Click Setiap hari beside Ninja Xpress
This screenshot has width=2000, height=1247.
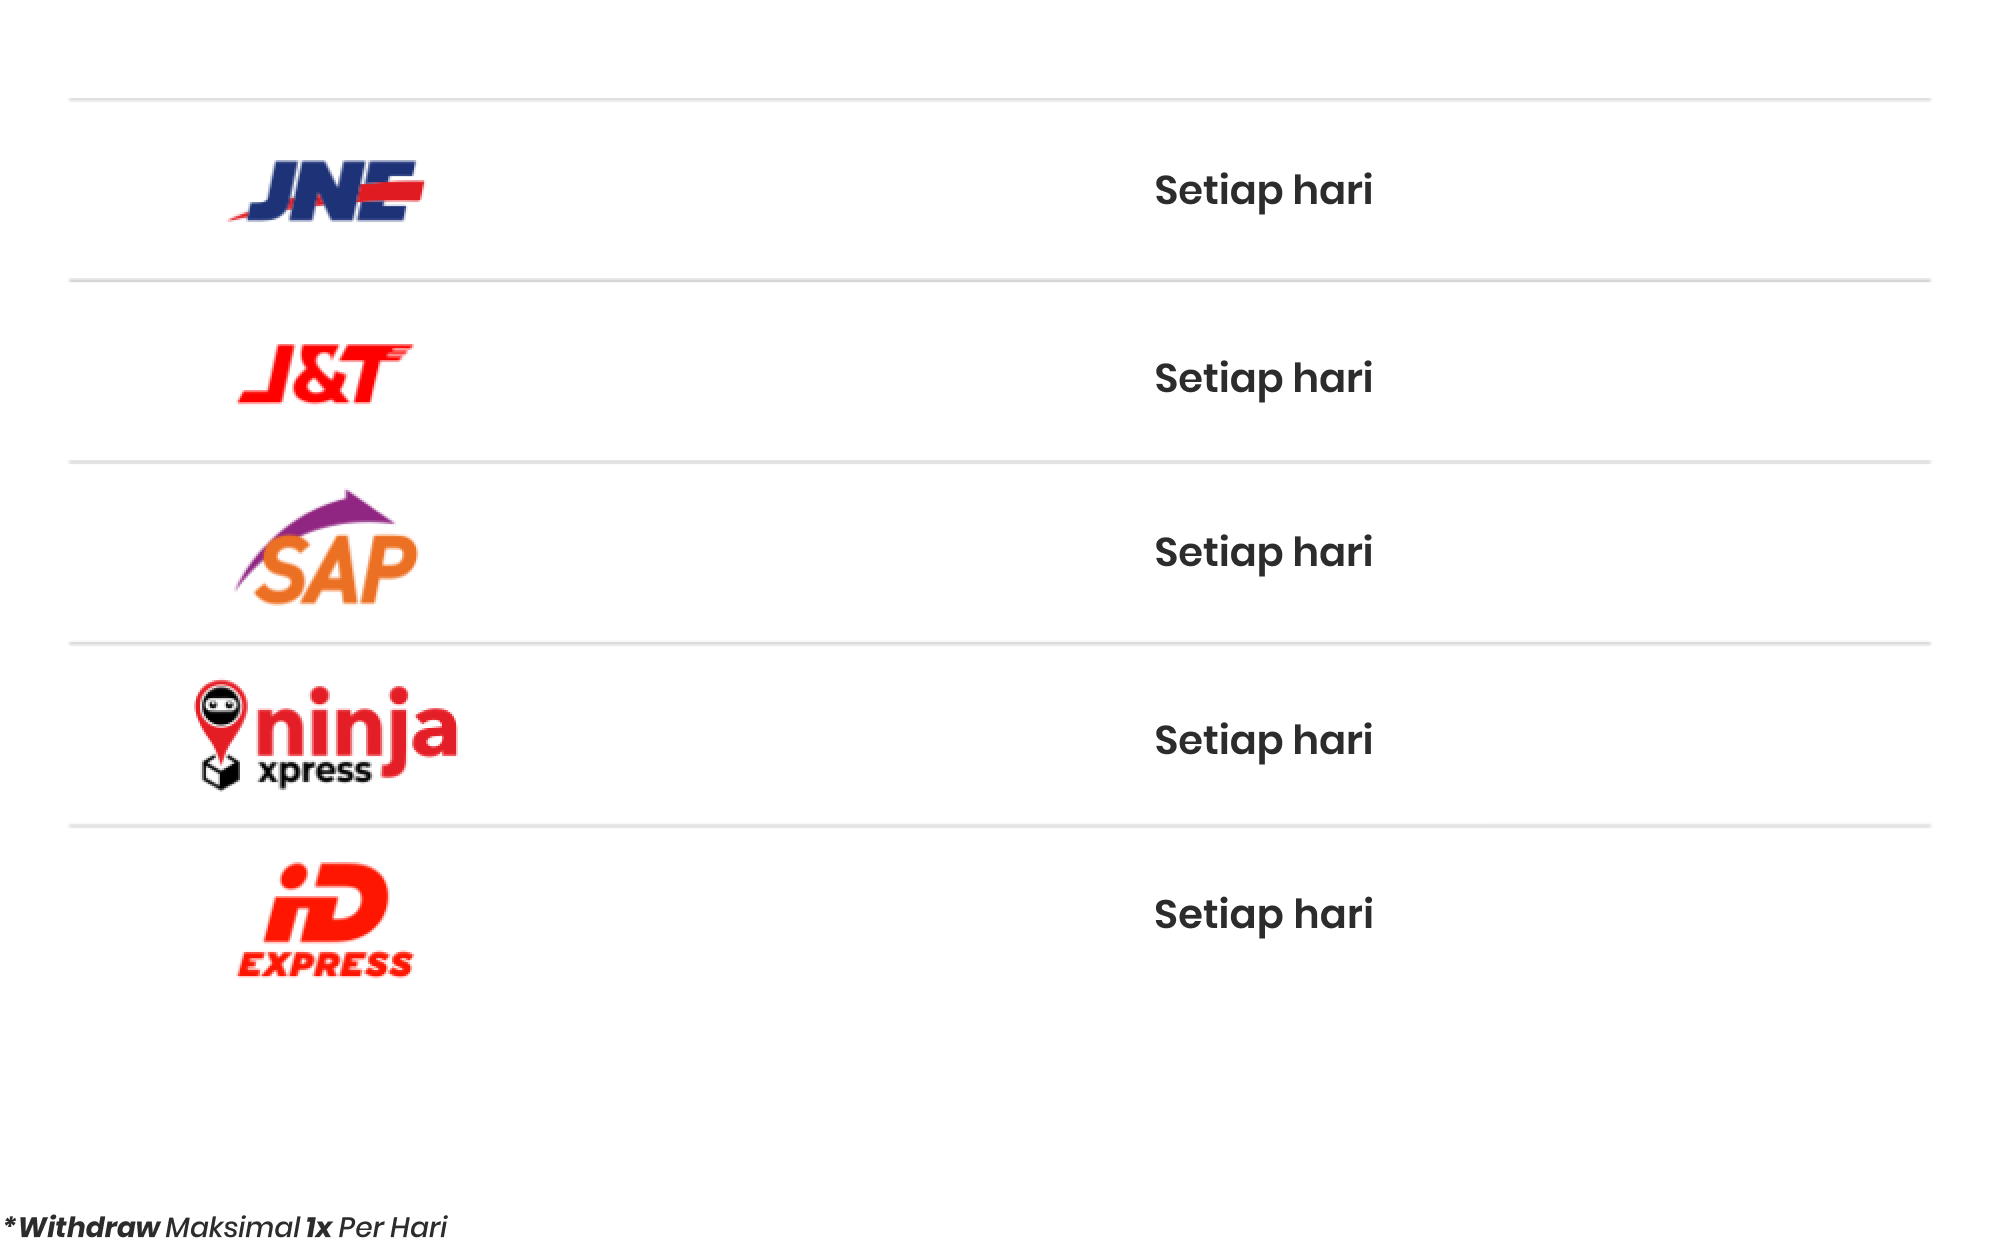[x=1263, y=740]
